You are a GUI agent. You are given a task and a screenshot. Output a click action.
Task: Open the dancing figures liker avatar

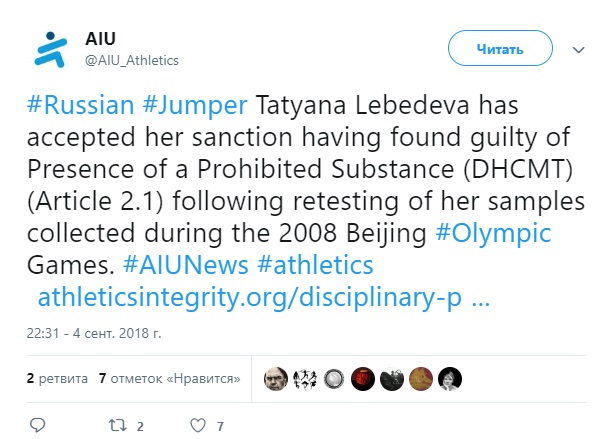305,379
